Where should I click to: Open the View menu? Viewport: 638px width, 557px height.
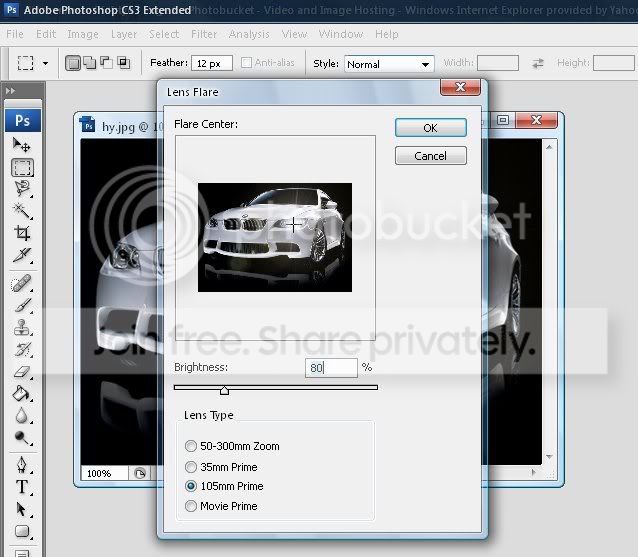(295, 34)
